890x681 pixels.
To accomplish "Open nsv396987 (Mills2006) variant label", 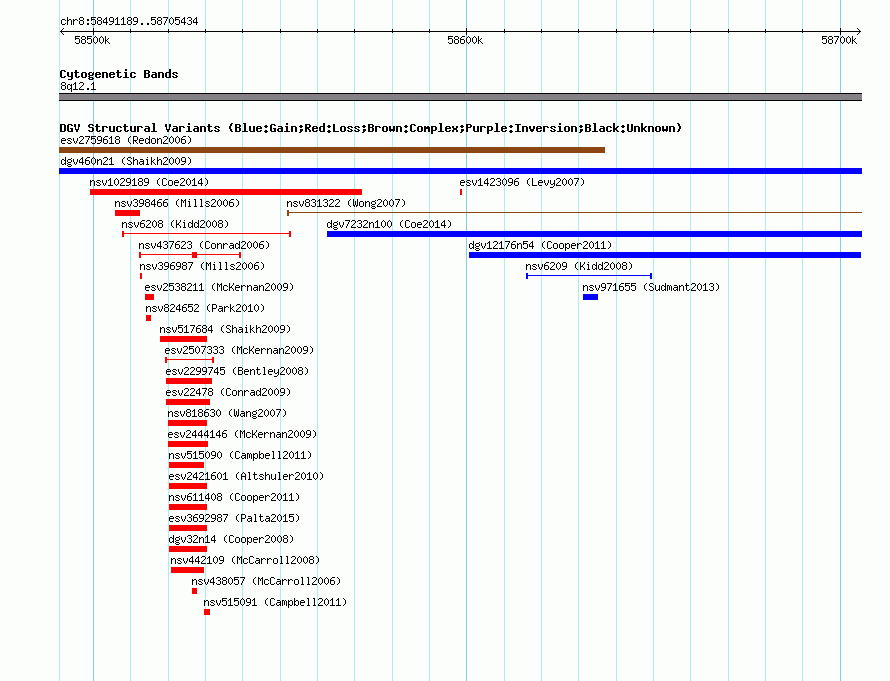I will click(x=202, y=266).
